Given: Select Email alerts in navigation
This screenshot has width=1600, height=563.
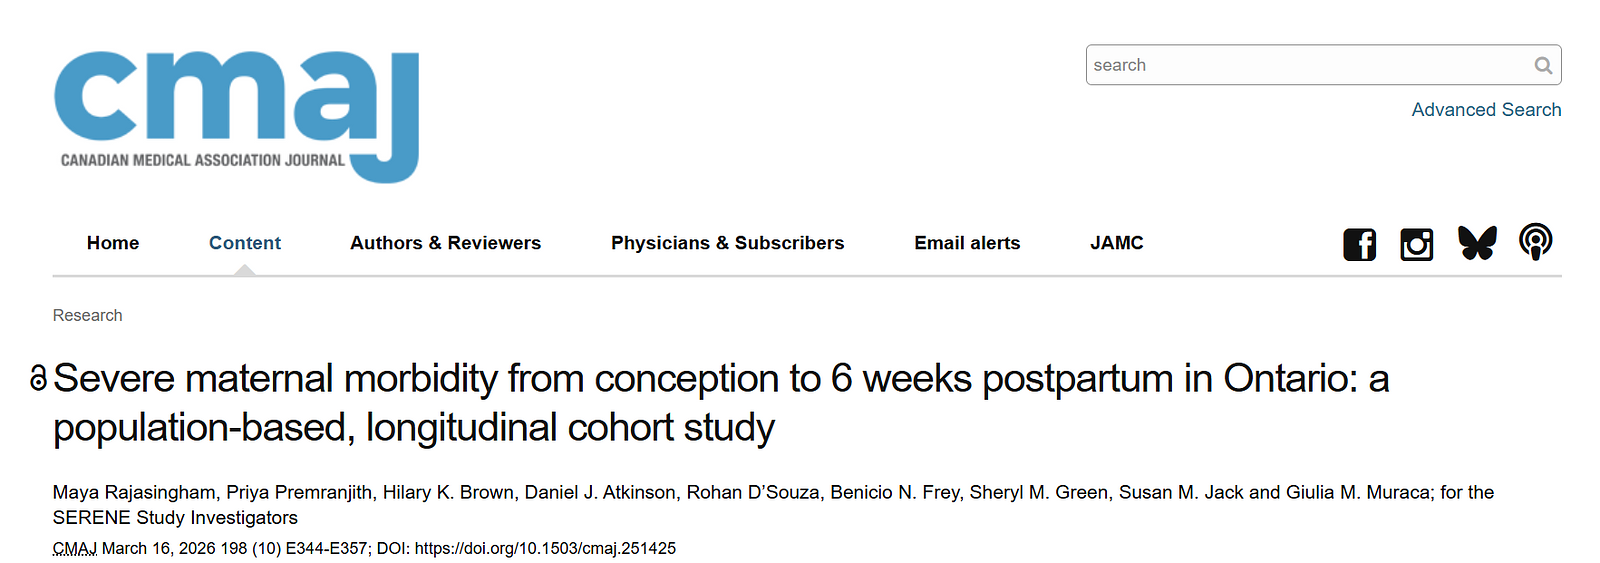Looking at the screenshot, I should 967,243.
